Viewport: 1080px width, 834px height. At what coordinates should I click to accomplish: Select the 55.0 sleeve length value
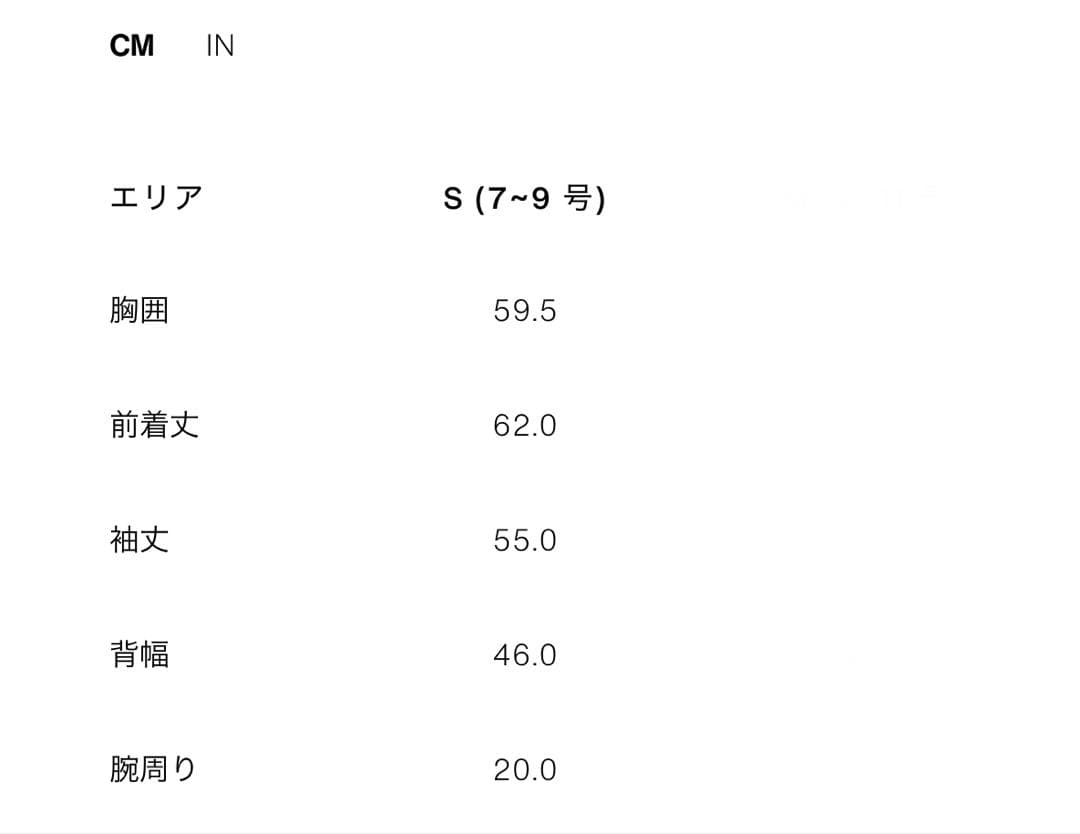tap(525, 540)
